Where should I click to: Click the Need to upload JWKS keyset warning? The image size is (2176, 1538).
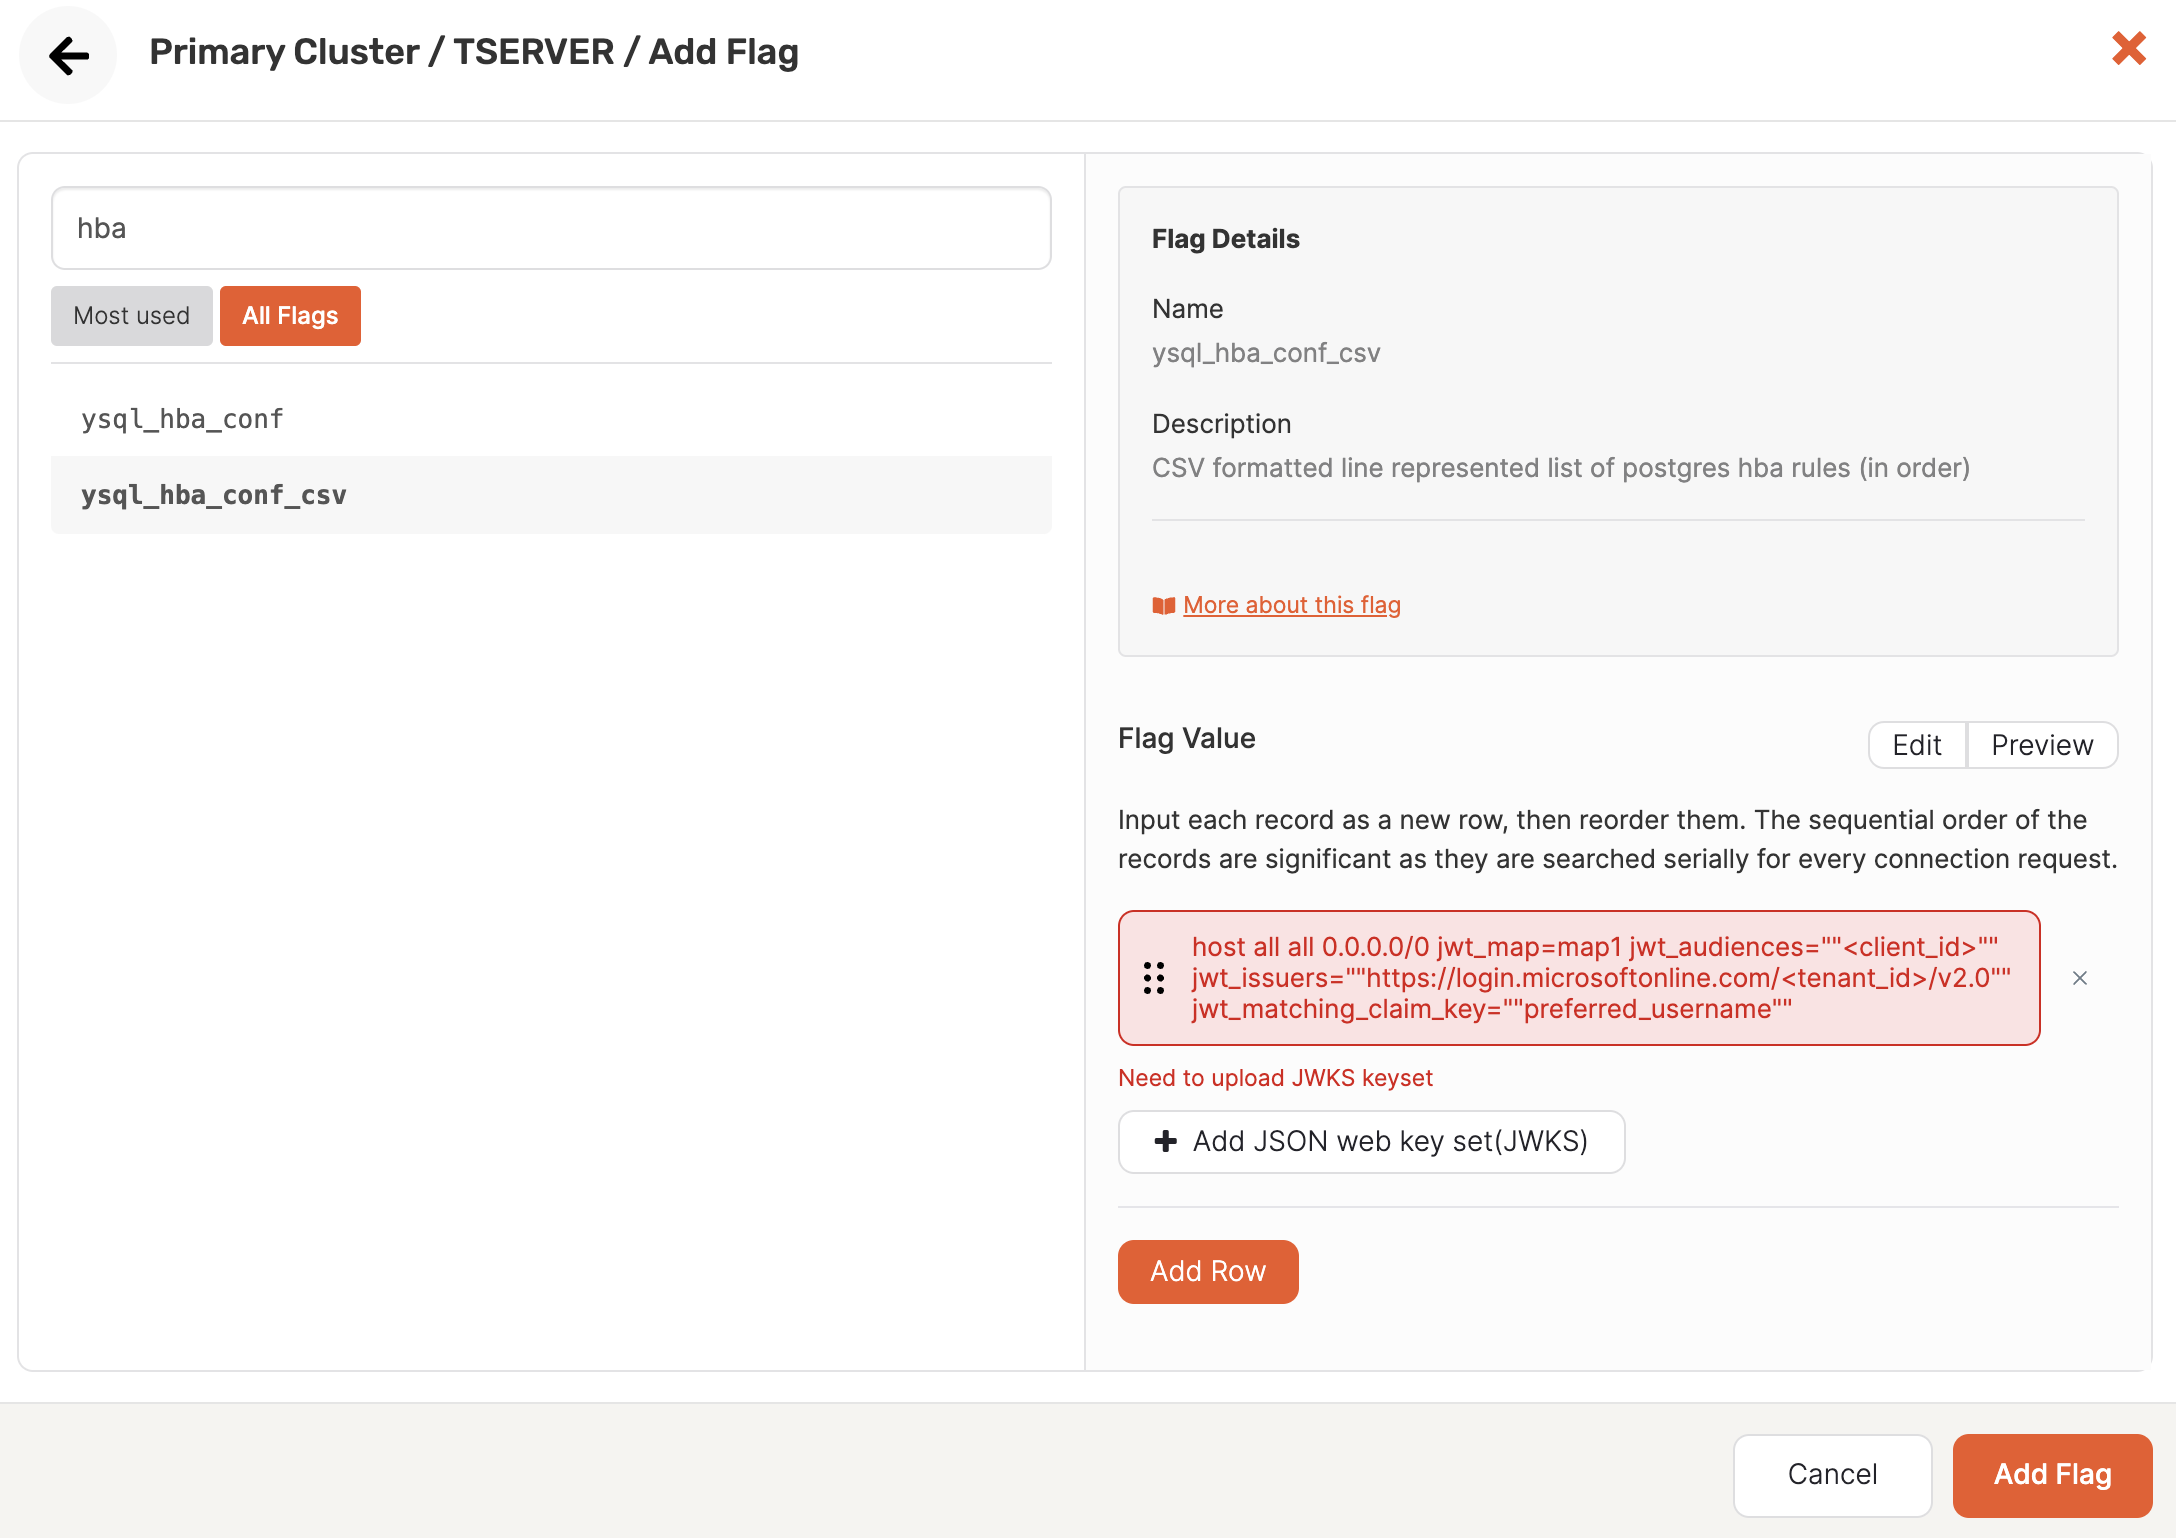coord(1274,1075)
